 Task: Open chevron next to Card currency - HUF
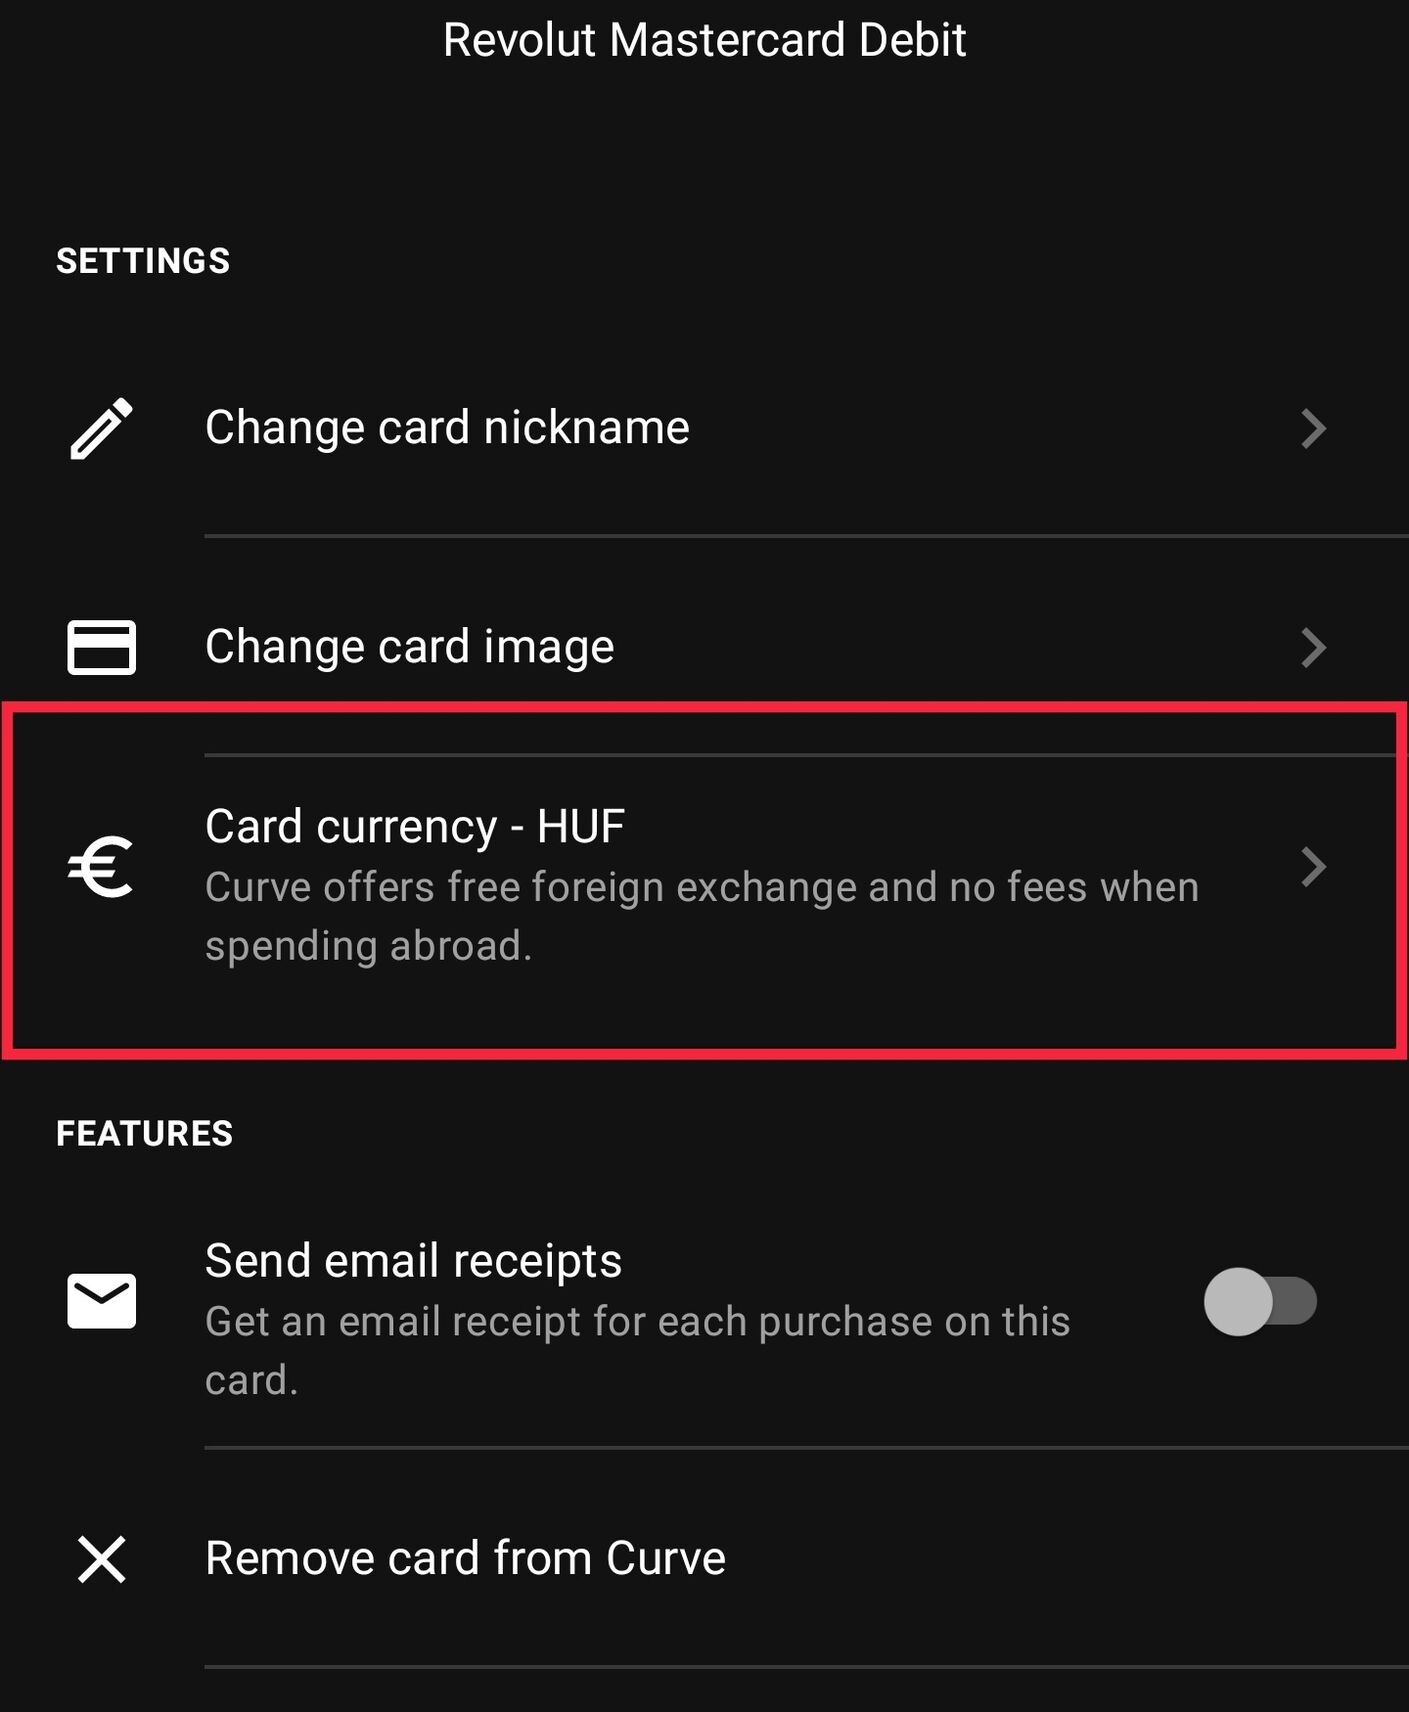click(1313, 866)
